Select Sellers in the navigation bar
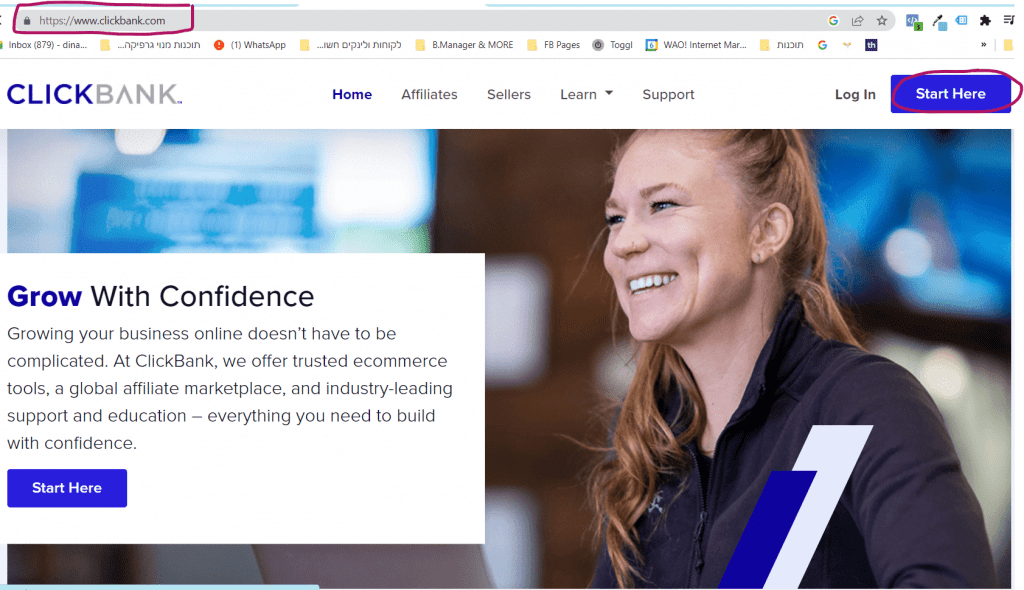 509,95
